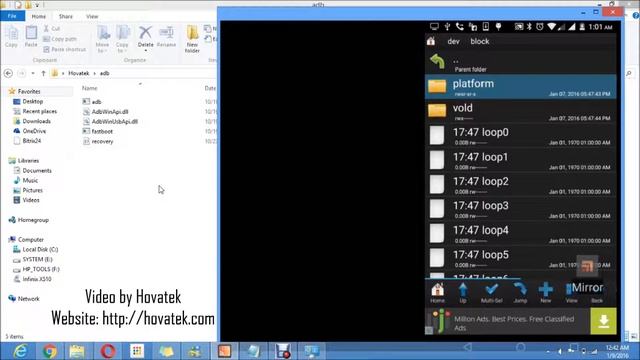Image resolution: width=640 pixels, height=360 pixels.
Task: Open File Explorer taskbar icon
Action: coord(77,351)
